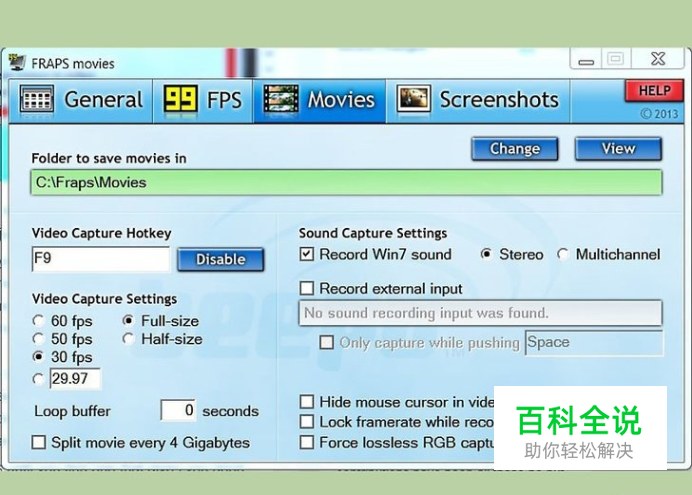Viewport: 692px width, 495px height.
Task: Click View to open movies folder
Action: (618, 149)
